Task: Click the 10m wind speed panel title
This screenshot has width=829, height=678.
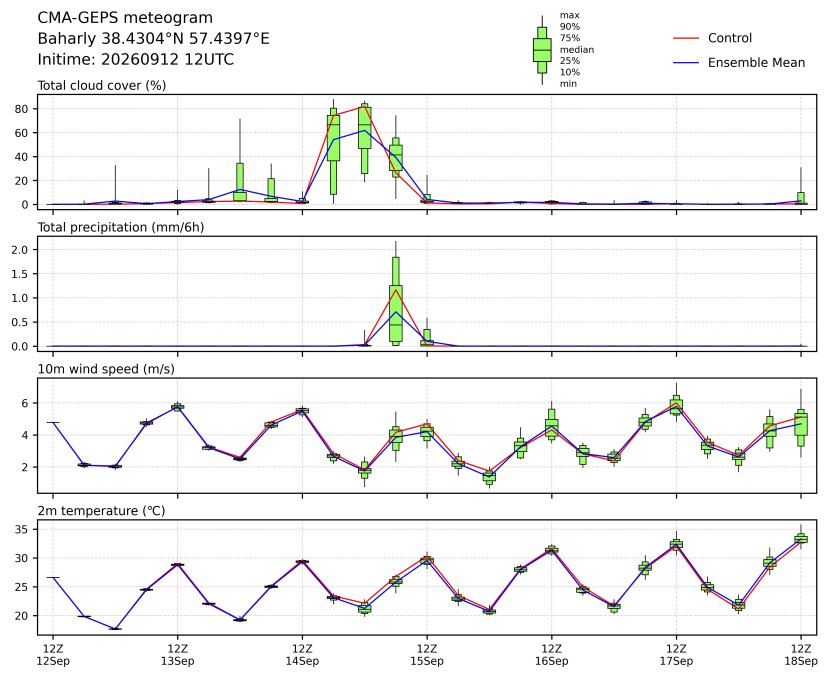Action: (106, 369)
